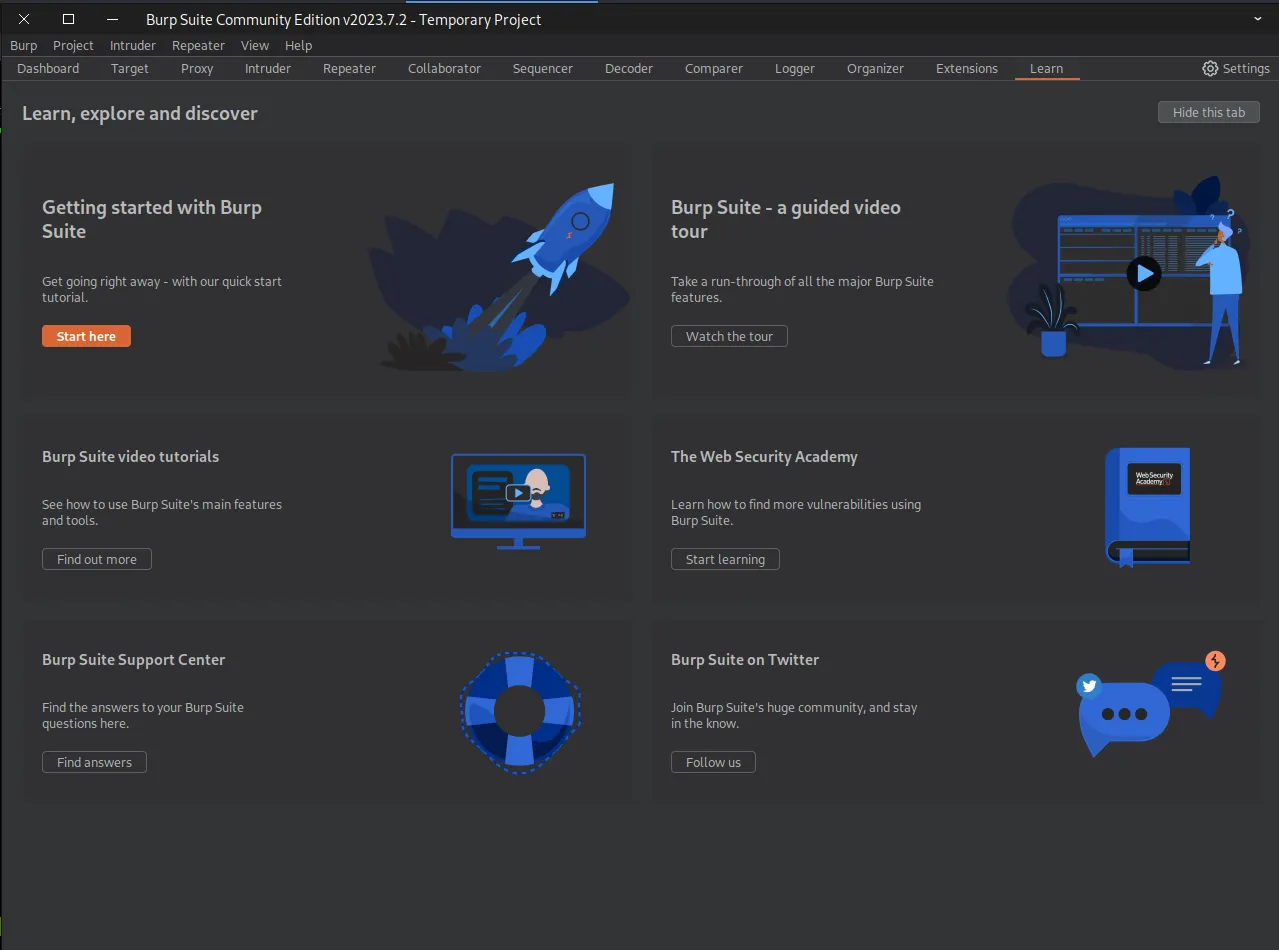The width and height of the screenshot is (1279, 950).
Task: Open the Intruder menu in menu bar
Action: point(133,46)
